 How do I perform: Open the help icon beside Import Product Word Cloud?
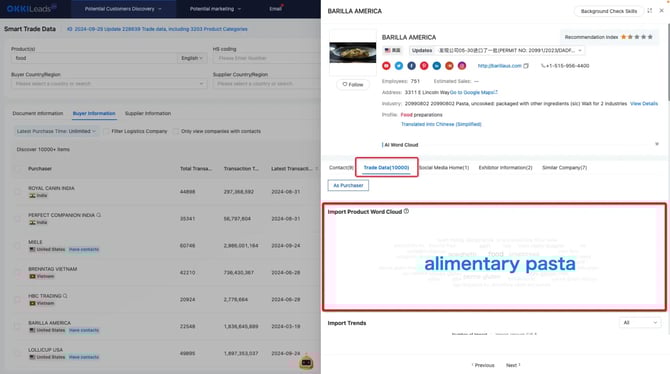click(406, 211)
